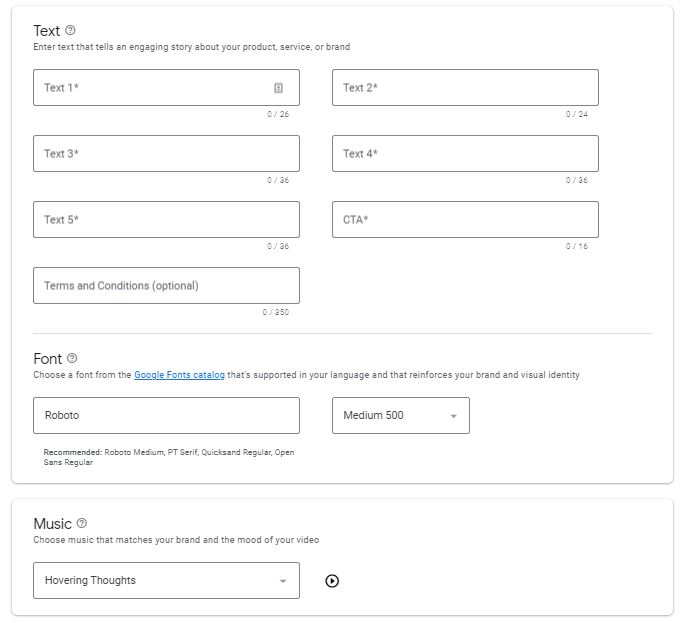Click into the Text 2 field

click(x=465, y=88)
